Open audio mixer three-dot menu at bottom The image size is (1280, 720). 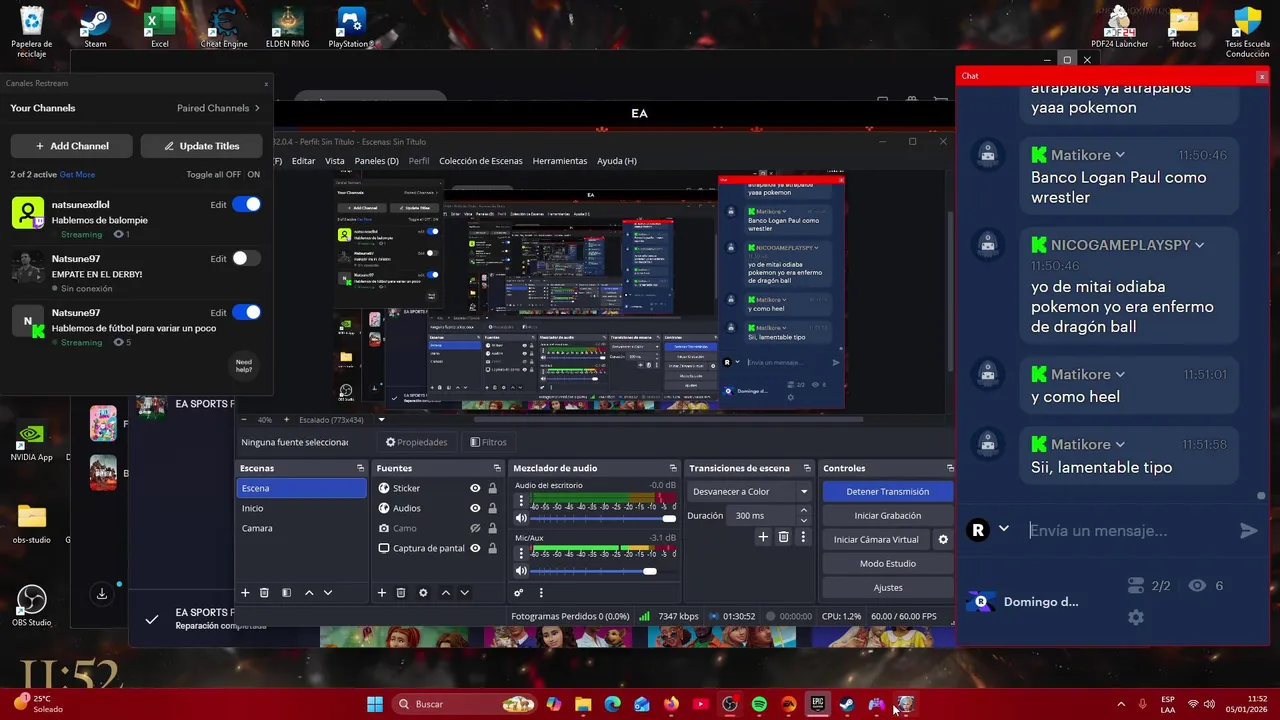coord(541,593)
